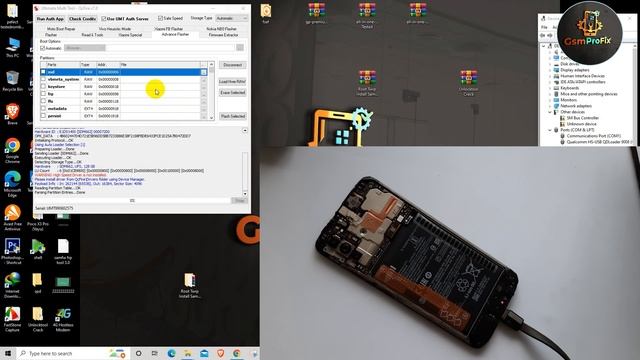Click the Flash Selected button
This screenshot has width=640, height=360.
point(233,116)
